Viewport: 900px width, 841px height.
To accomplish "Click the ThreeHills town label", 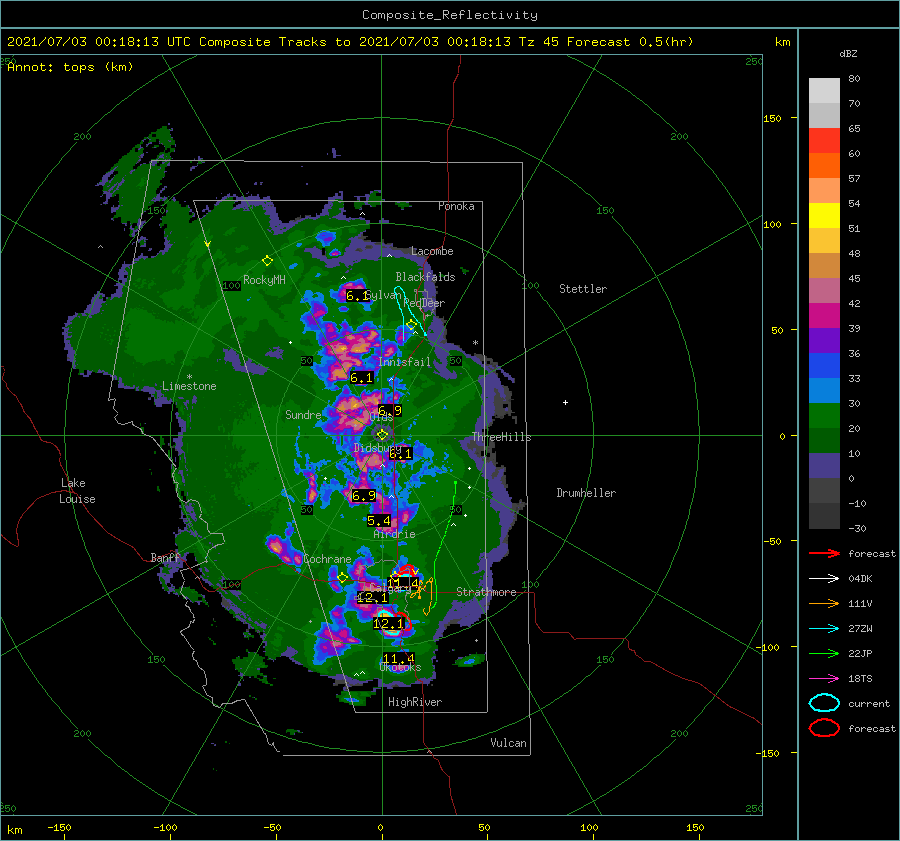I will 502,437.
